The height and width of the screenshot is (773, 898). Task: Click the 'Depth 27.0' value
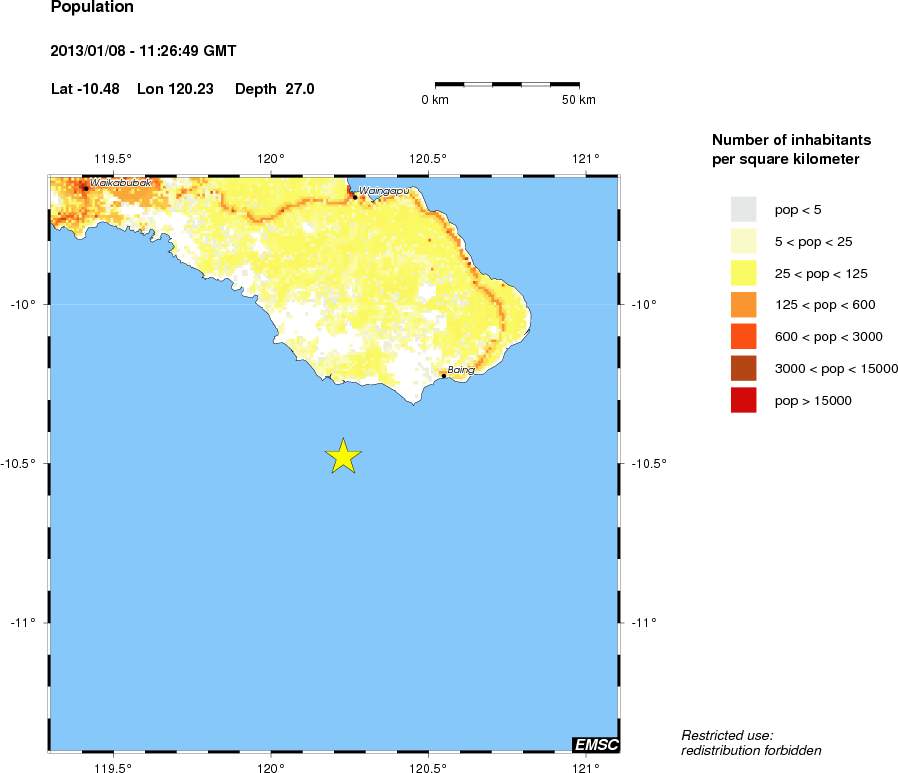pos(274,89)
